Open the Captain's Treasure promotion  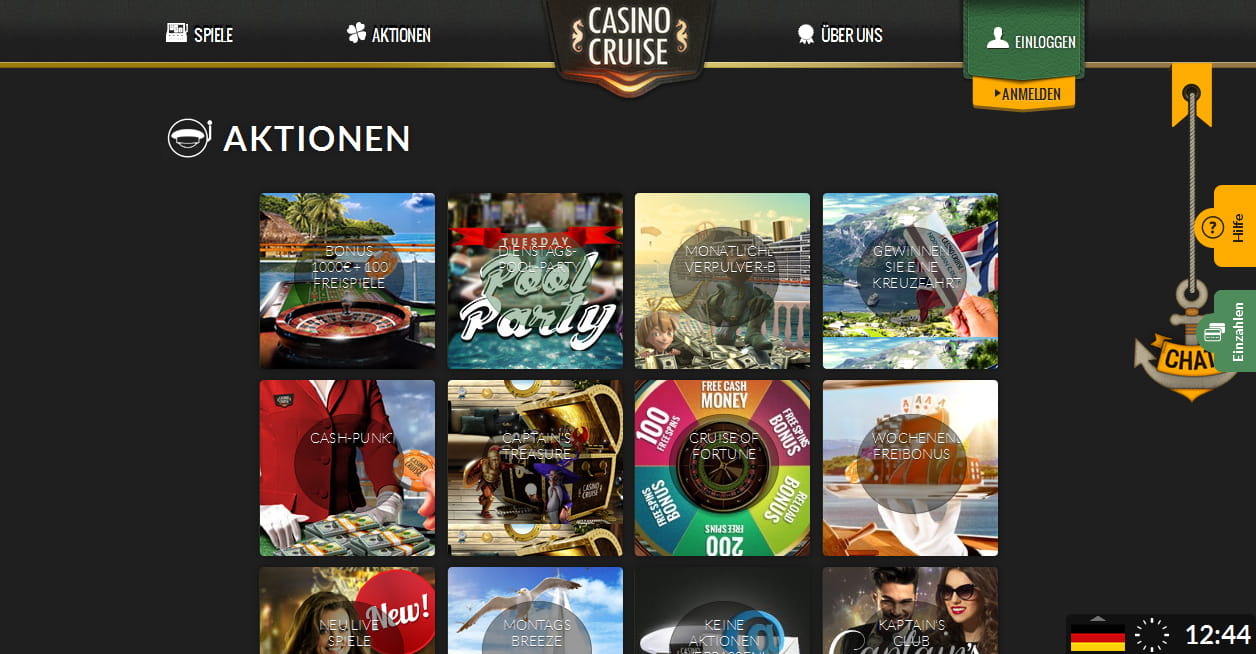click(x=535, y=468)
